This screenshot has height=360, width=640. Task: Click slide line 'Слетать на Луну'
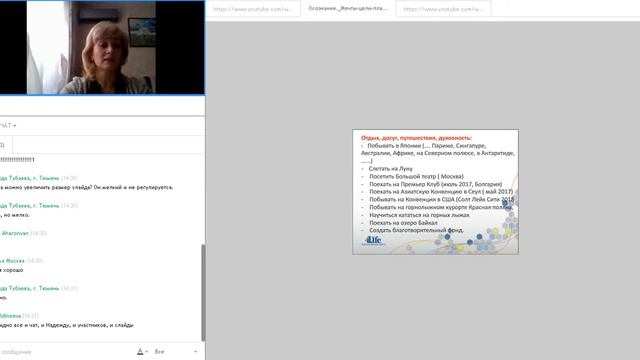click(391, 169)
